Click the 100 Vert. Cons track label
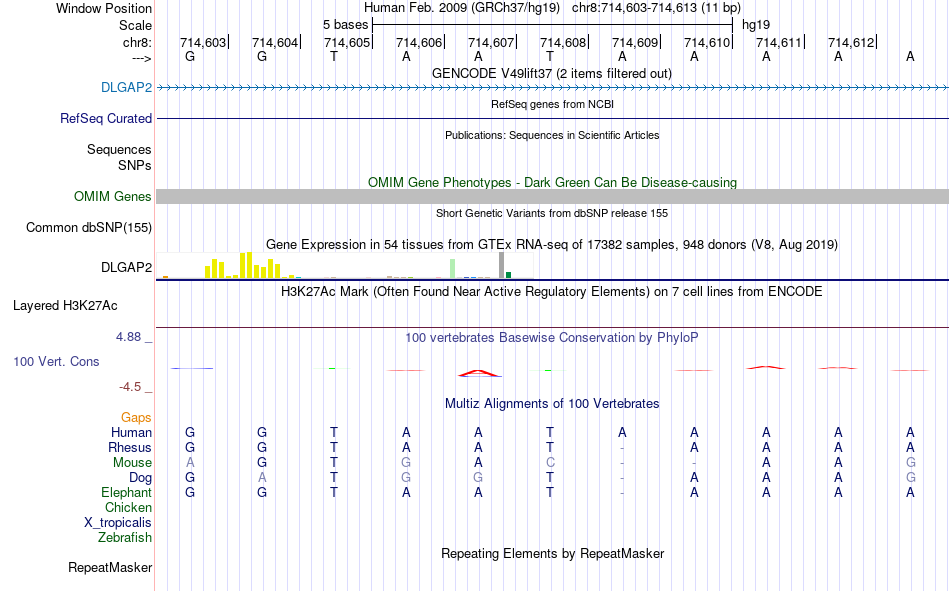The image size is (950, 591). coord(56,361)
